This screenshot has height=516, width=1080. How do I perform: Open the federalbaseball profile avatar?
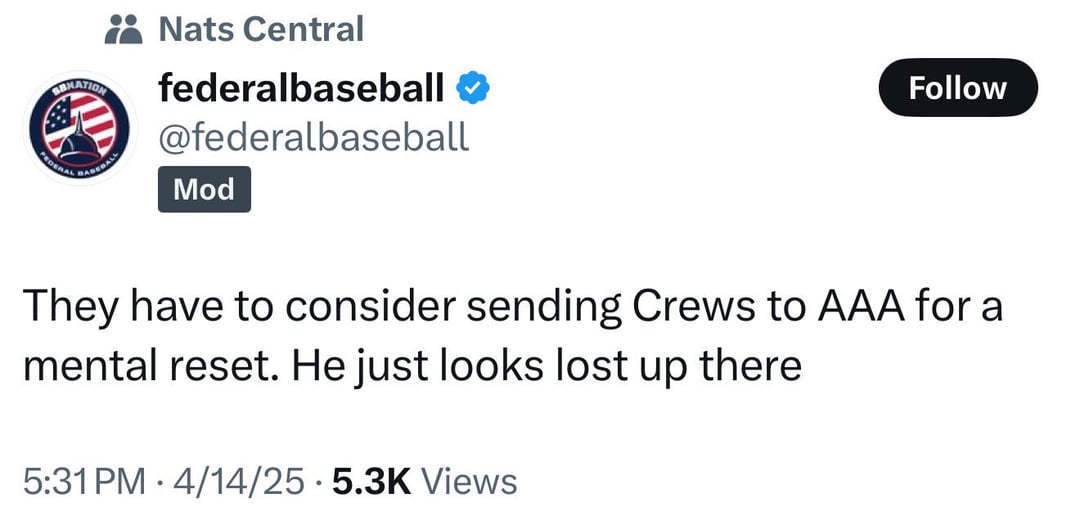coord(82,129)
